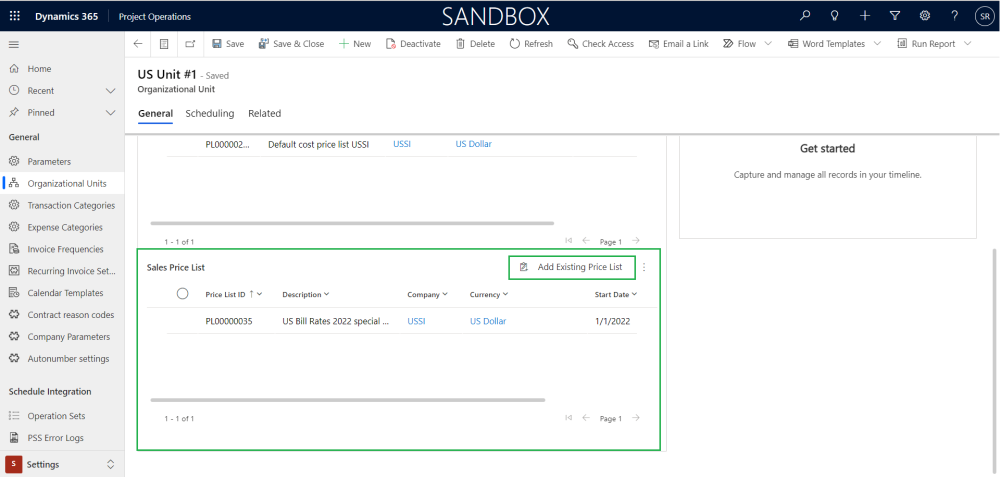This screenshot has height=477, width=1000.
Task: Open the lightbulb assistant icon
Action: point(834,16)
